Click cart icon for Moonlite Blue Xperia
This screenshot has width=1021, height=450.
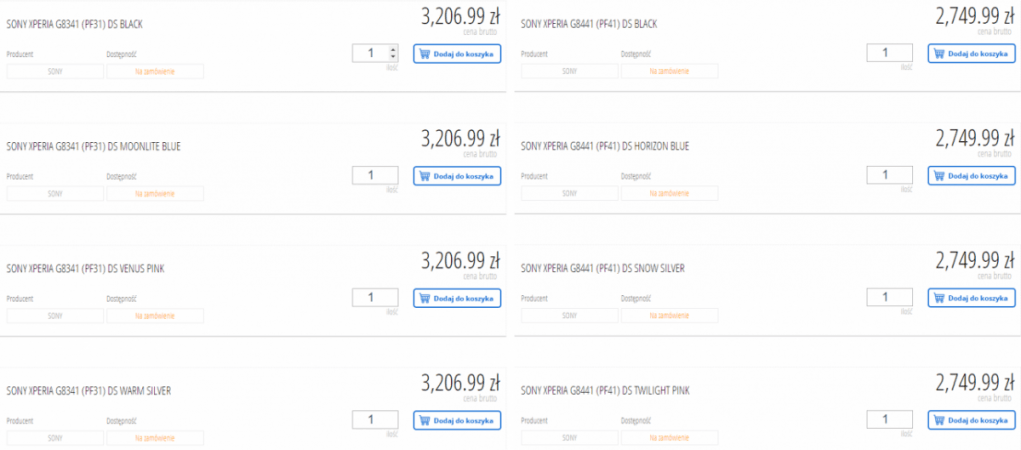tap(424, 176)
